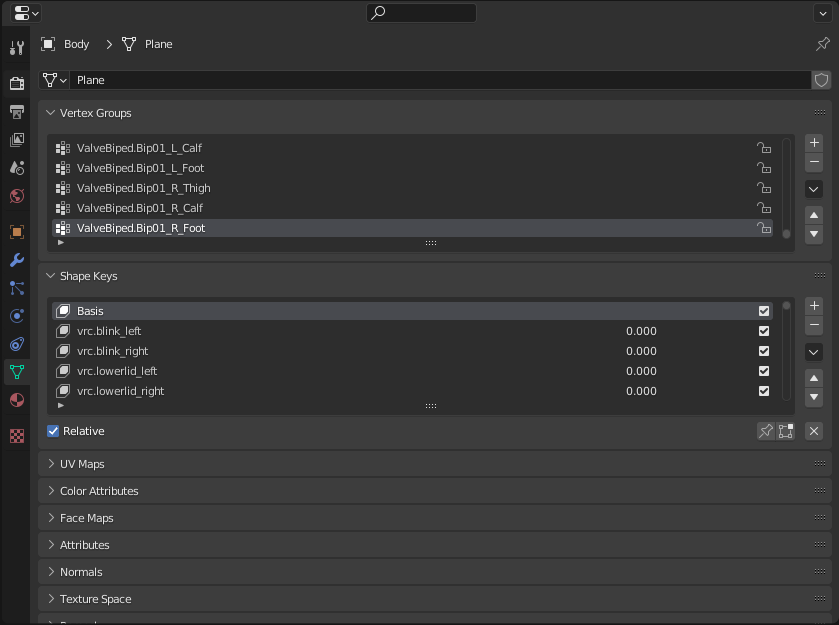Image resolution: width=839 pixels, height=625 pixels.
Task: Click the vrc.blink_left value field
Action: pyautogui.click(x=641, y=331)
